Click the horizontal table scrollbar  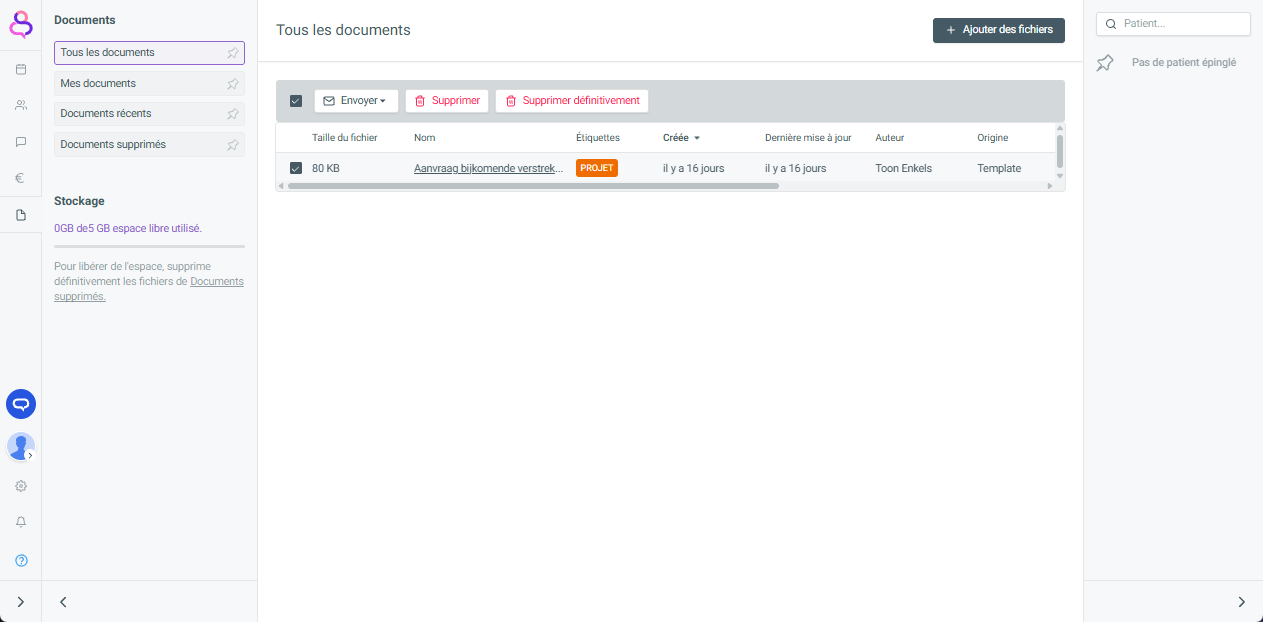[x=532, y=186]
